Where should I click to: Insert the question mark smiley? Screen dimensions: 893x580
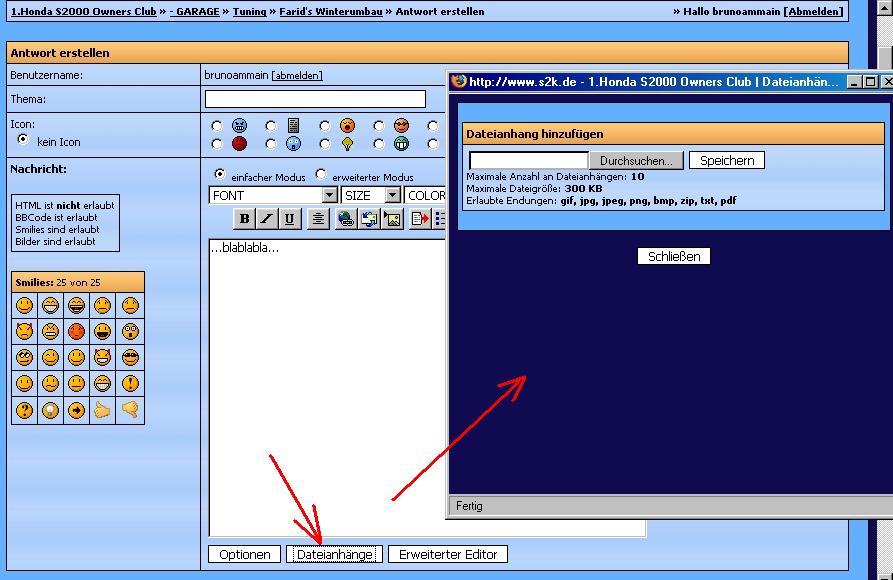(x=24, y=410)
